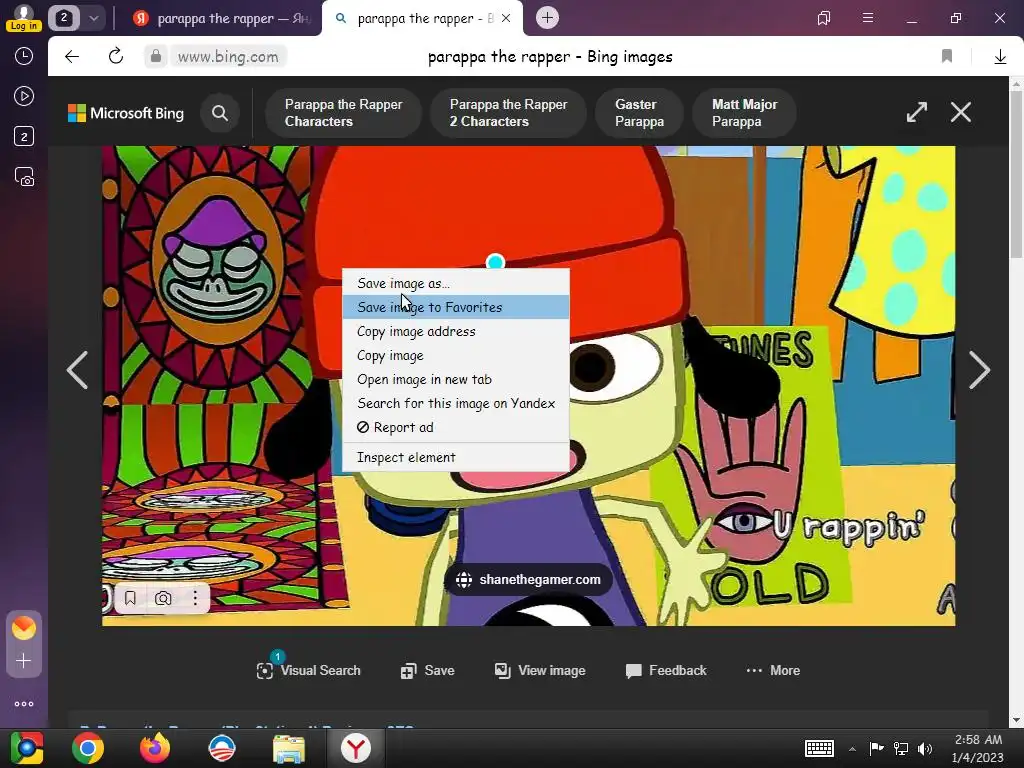Expand image viewer to full screen

[917, 112]
